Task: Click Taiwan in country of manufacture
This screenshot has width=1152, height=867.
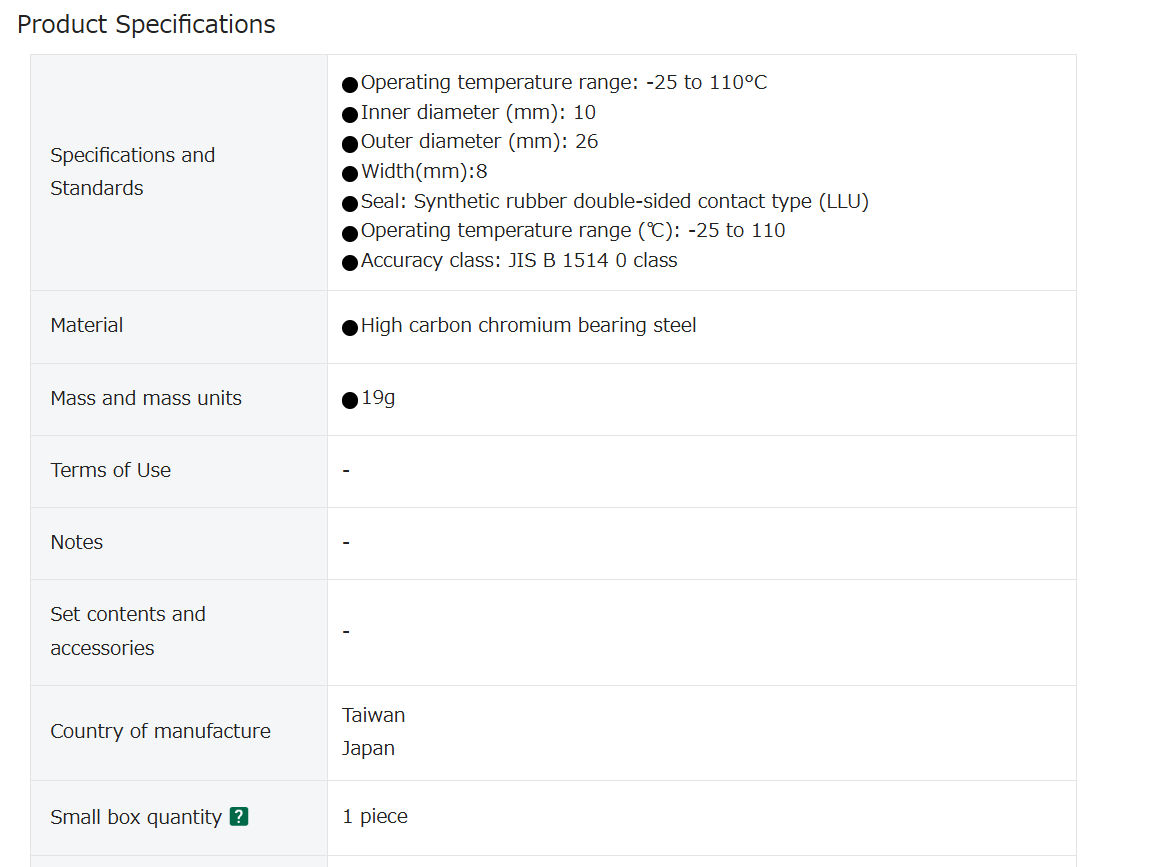Action: point(373,715)
